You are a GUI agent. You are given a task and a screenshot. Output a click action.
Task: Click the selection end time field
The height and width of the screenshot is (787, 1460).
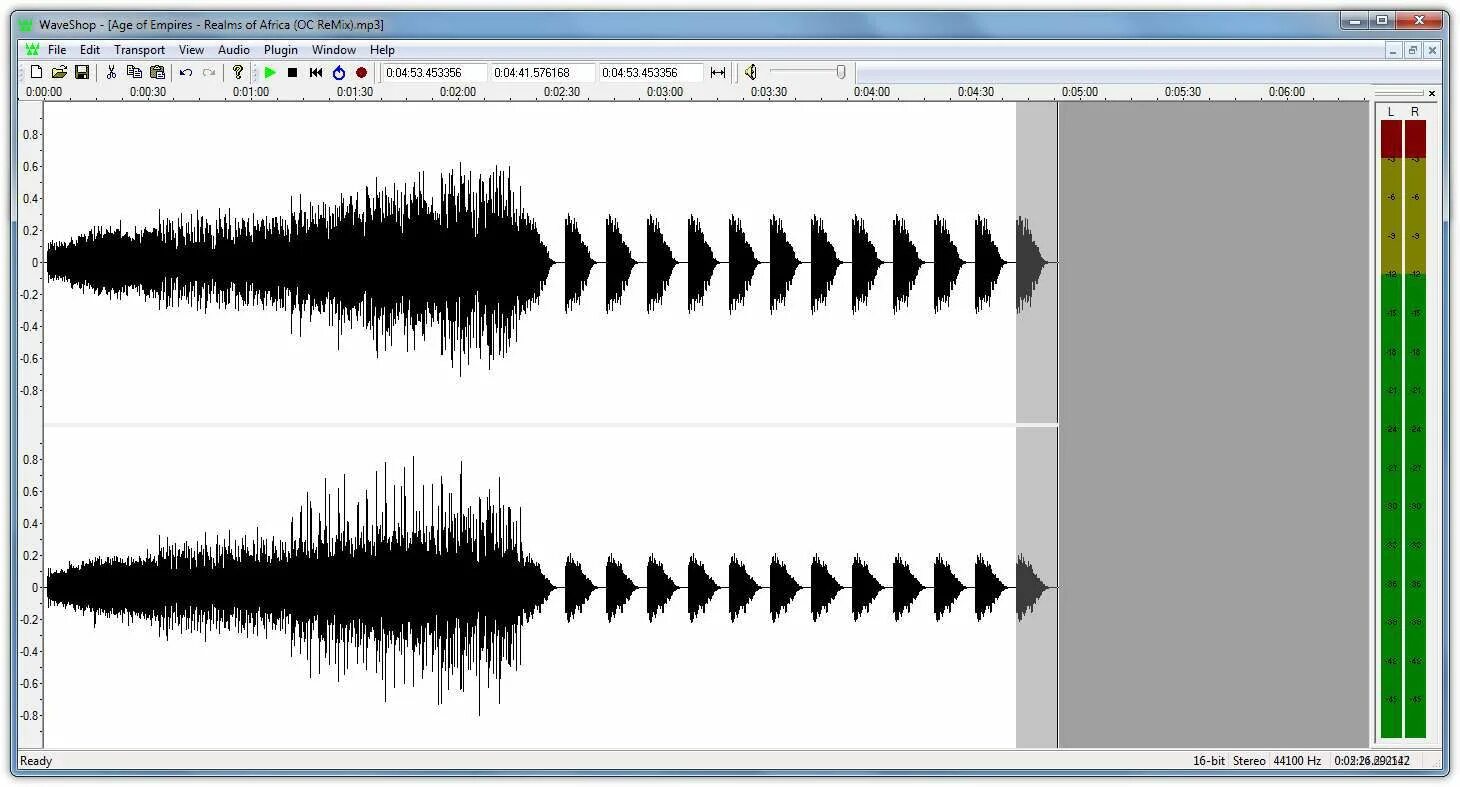650,72
